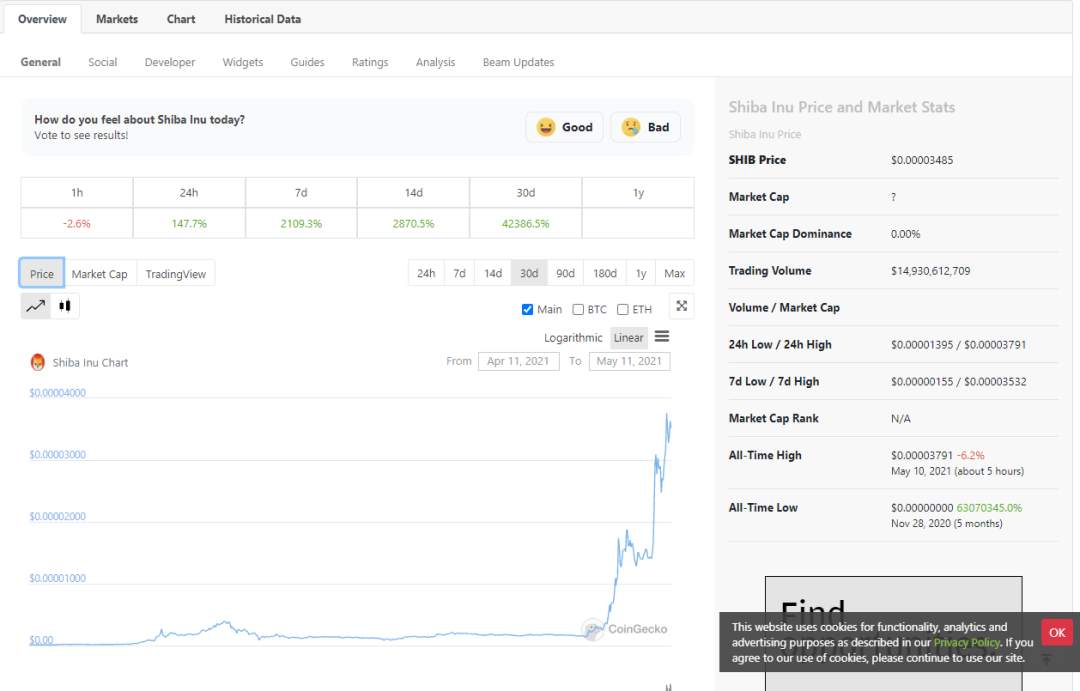The image size is (1080, 691).
Task: Select the Guides sub-tab
Action: click(307, 62)
